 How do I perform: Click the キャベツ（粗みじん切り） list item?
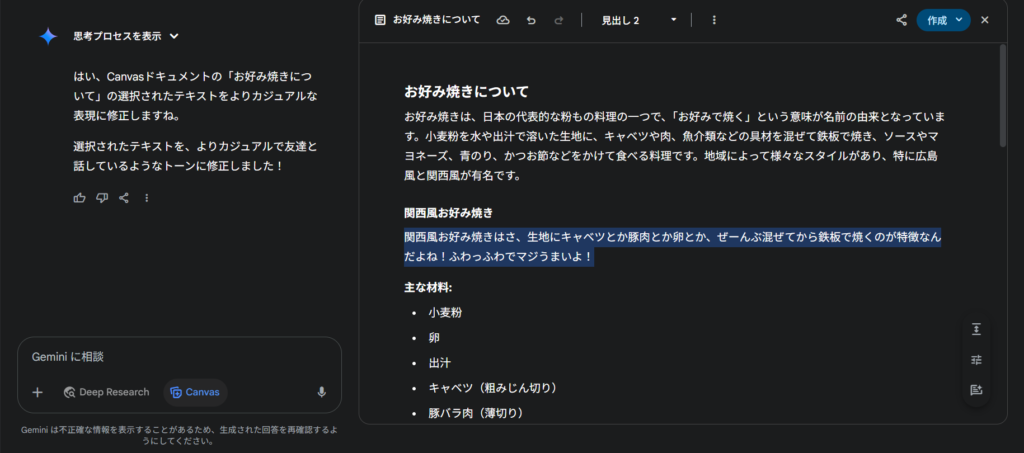coord(494,388)
